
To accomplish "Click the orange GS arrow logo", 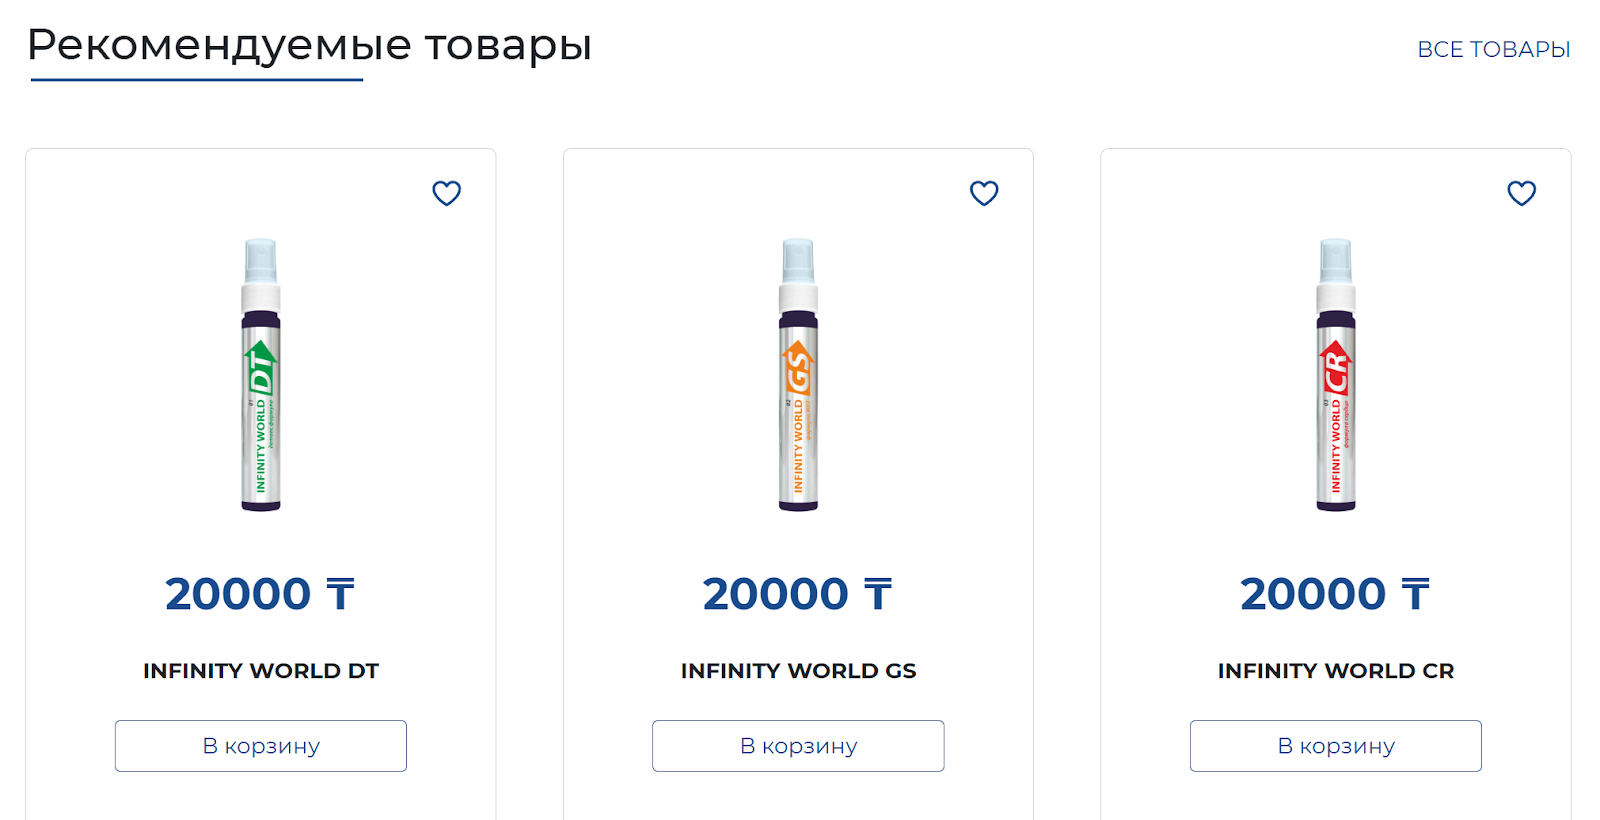I will [799, 368].
